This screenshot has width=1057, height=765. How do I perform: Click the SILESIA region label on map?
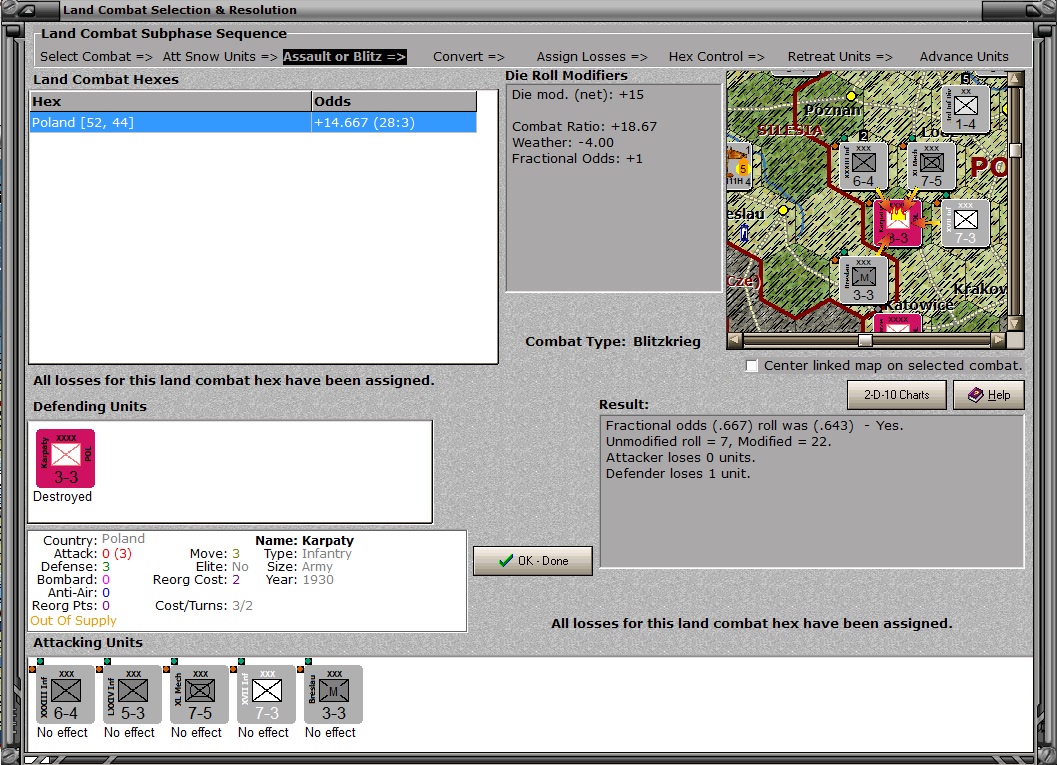coord(790,130)
